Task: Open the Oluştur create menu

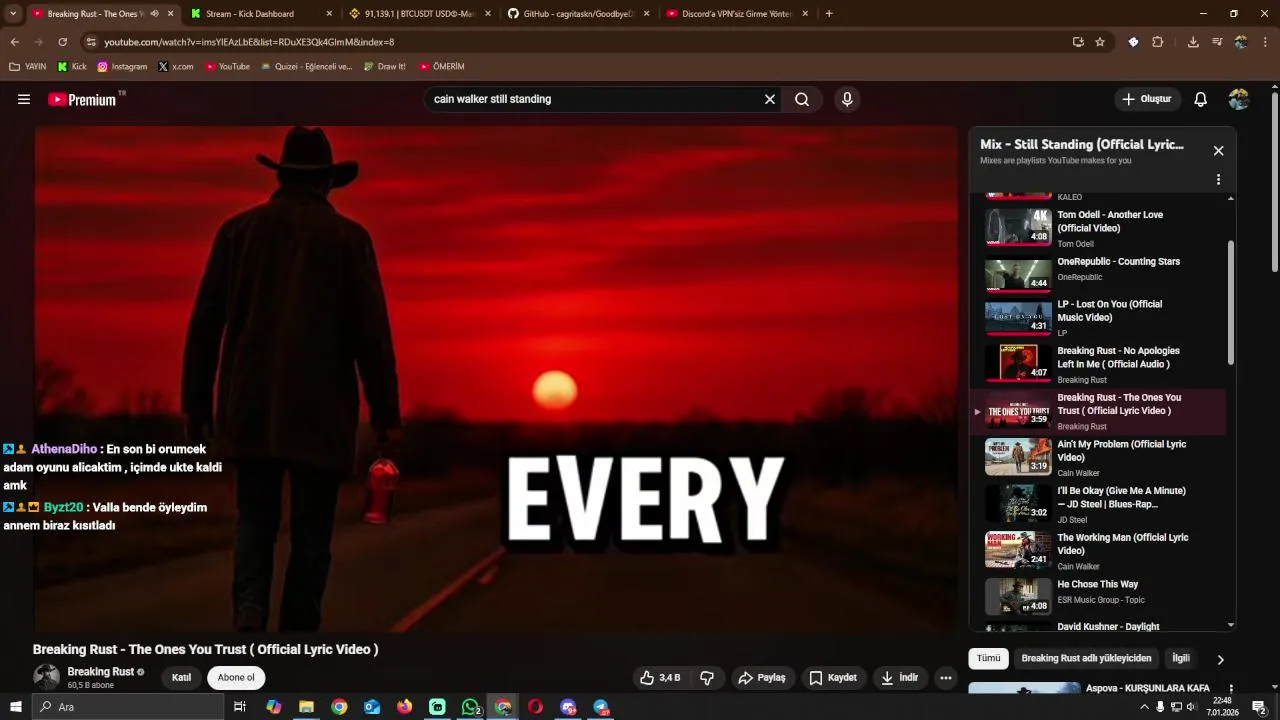Action: click(1147, 99)
